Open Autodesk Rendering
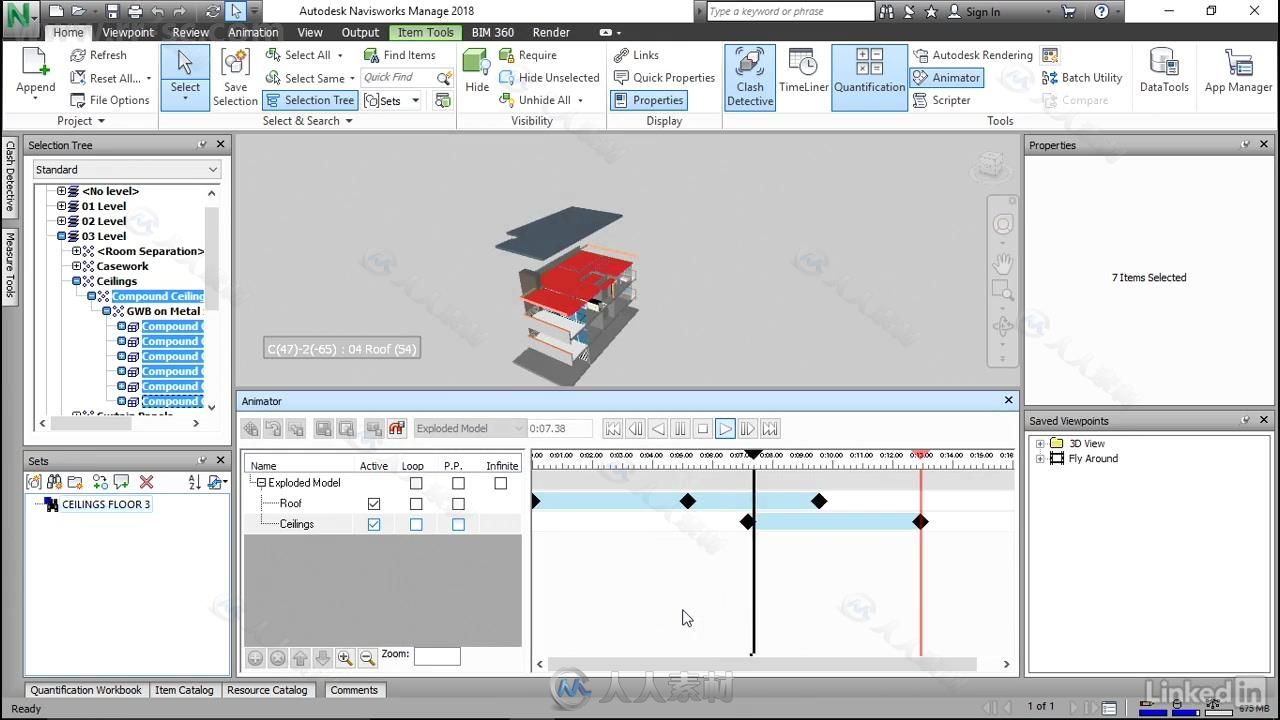This screenshot has height=720, width=1280. coord(973,55)
